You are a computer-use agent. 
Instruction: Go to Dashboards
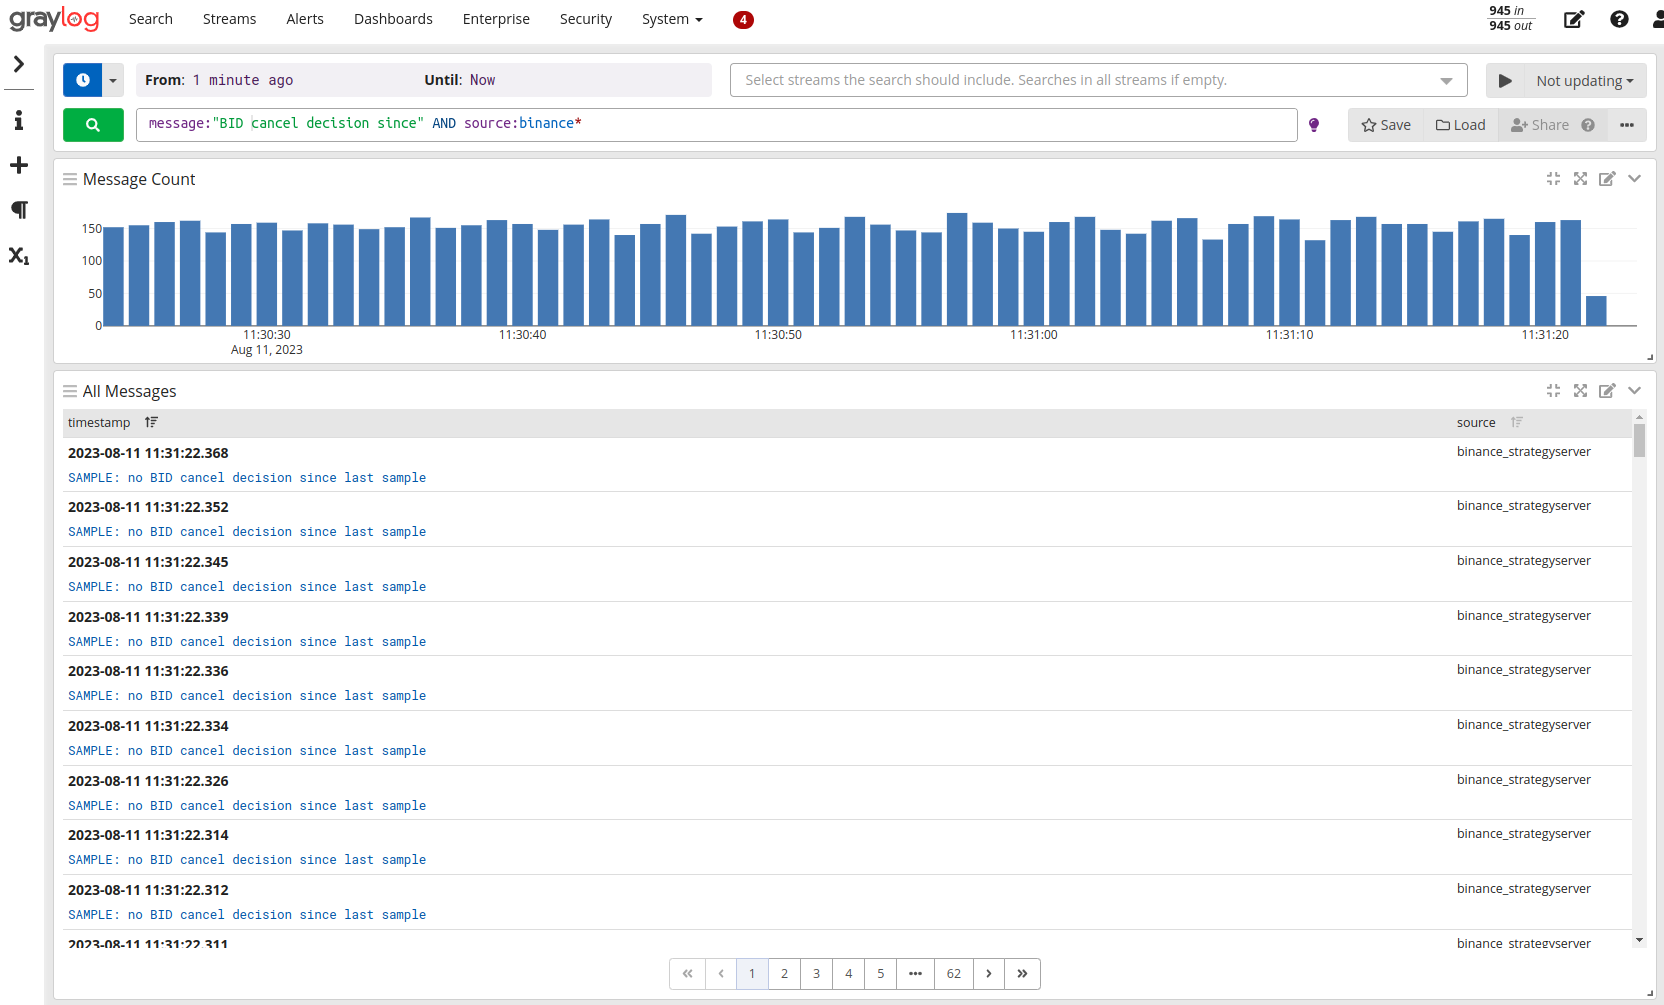point(393,19)
